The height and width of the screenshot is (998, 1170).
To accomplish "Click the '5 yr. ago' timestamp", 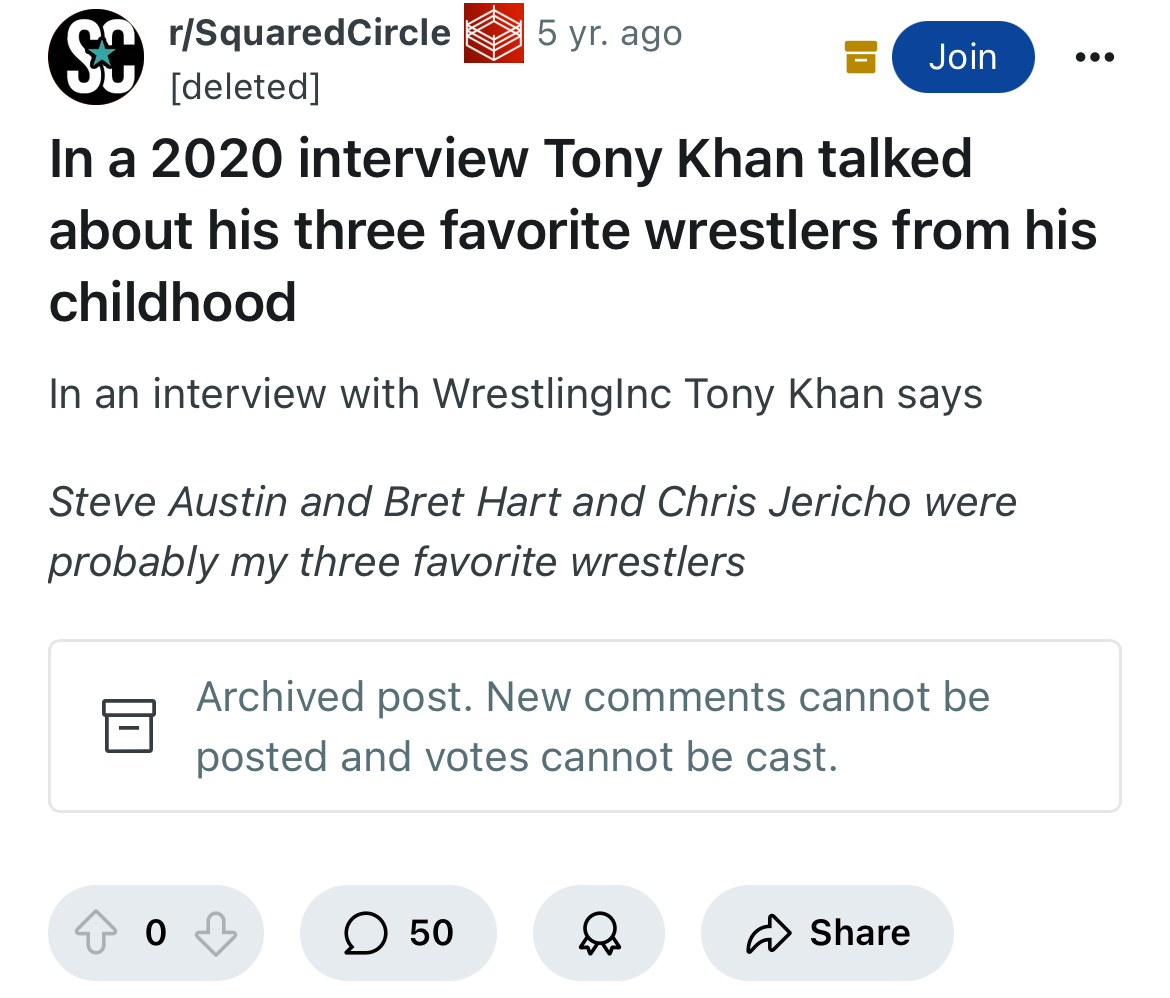I will pos(609,34).
